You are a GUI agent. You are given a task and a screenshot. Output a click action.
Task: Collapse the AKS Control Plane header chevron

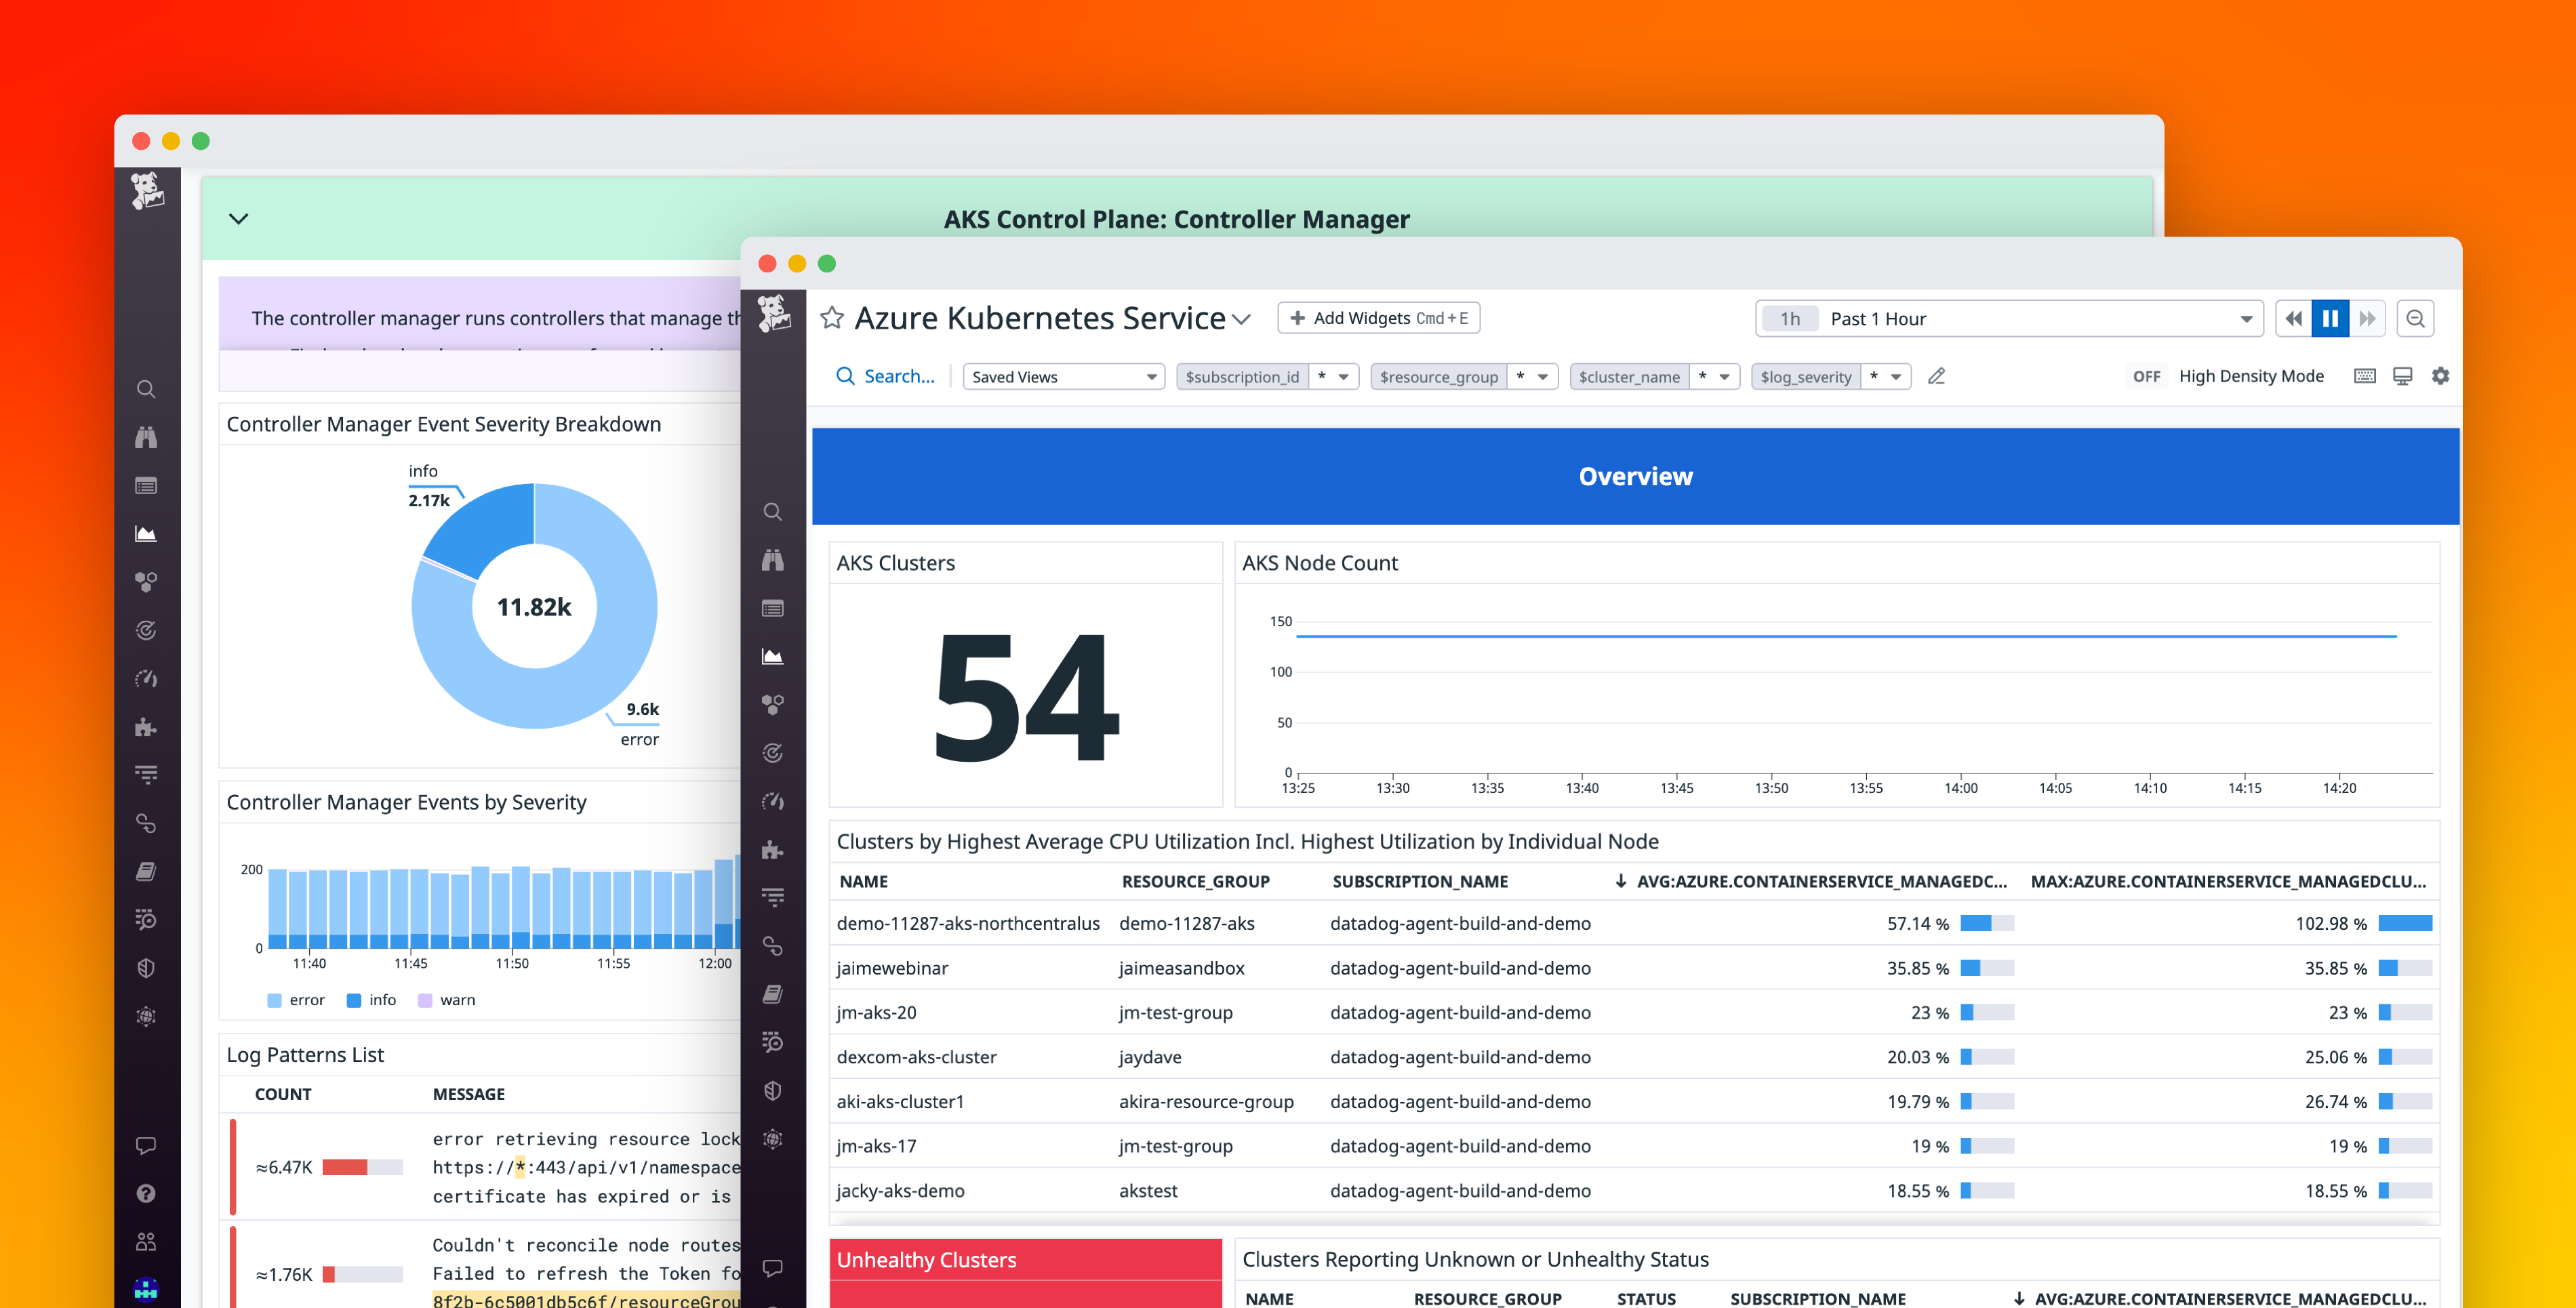(x=239, y=218)
